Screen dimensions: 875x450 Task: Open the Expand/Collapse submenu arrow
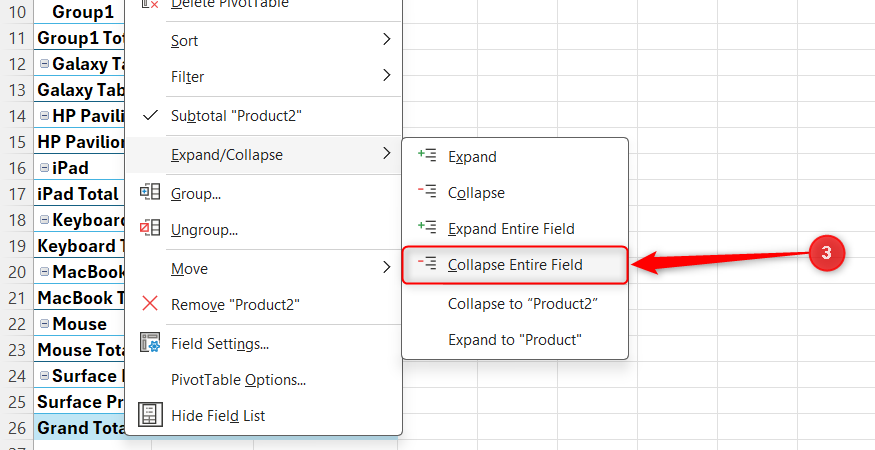[x=387, y=153]
